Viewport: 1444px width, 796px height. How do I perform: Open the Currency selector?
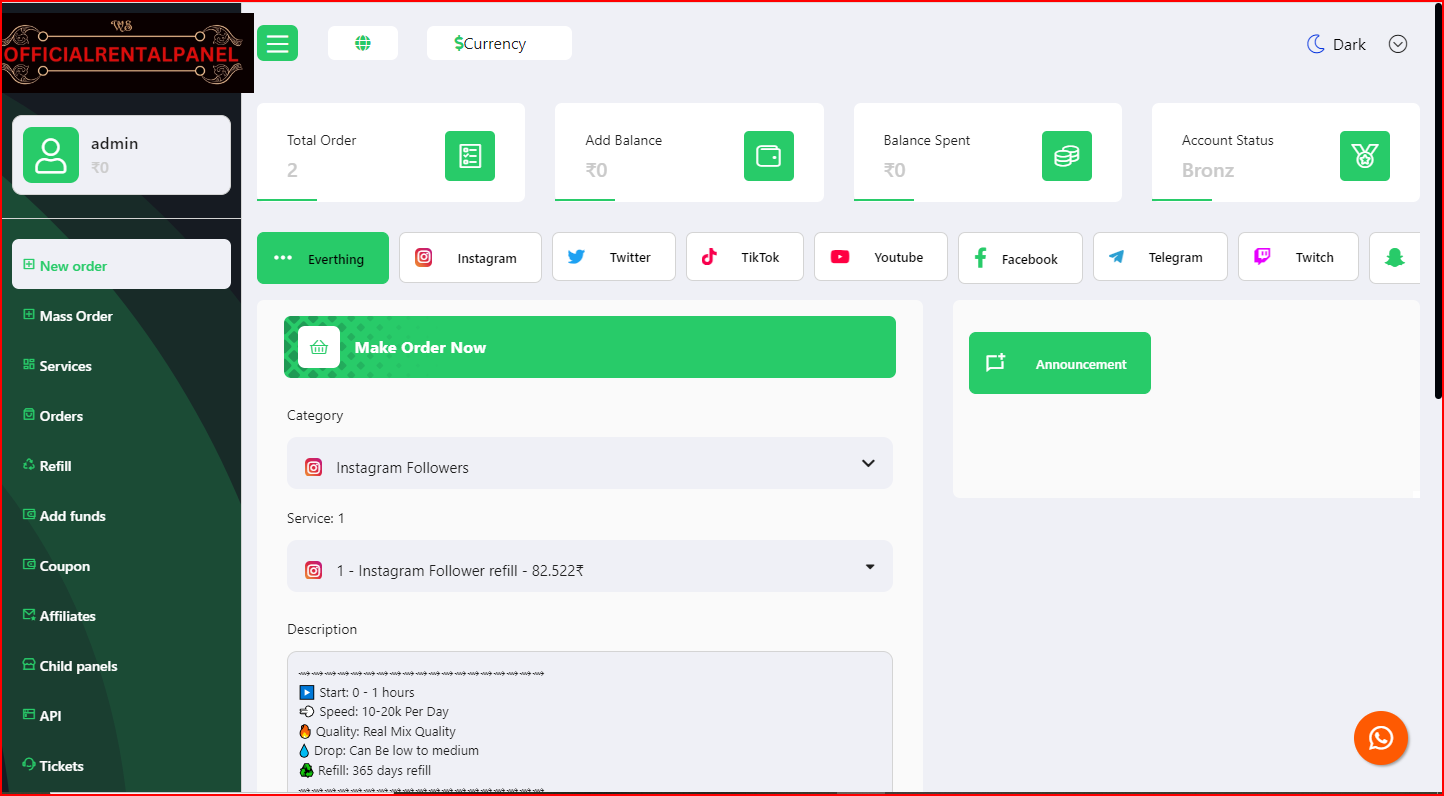coord(498,43)
